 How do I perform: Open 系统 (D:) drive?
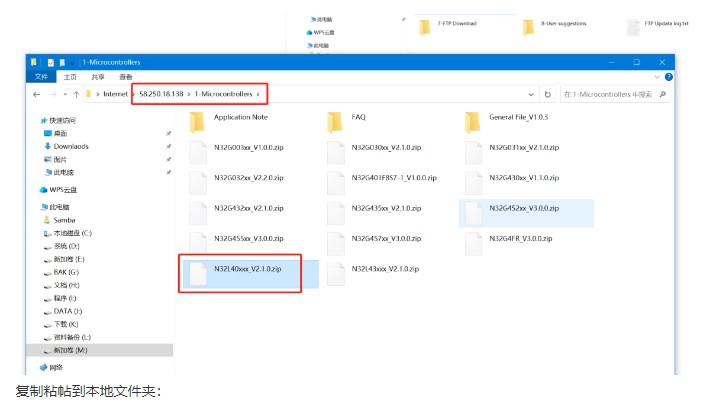point(67,246)
